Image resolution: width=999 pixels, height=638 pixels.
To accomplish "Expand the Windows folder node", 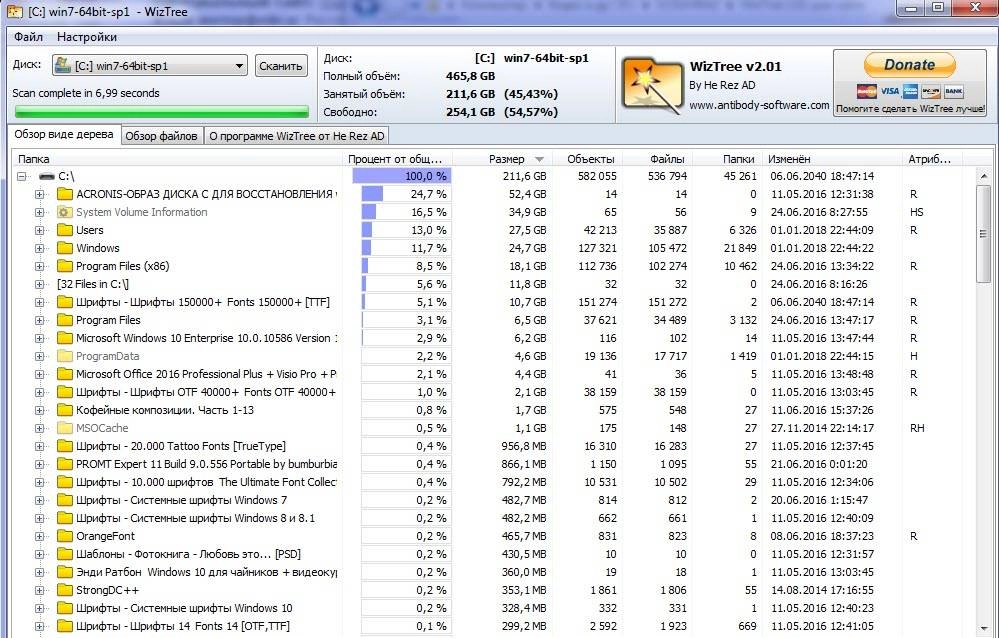I will [40, 248].
